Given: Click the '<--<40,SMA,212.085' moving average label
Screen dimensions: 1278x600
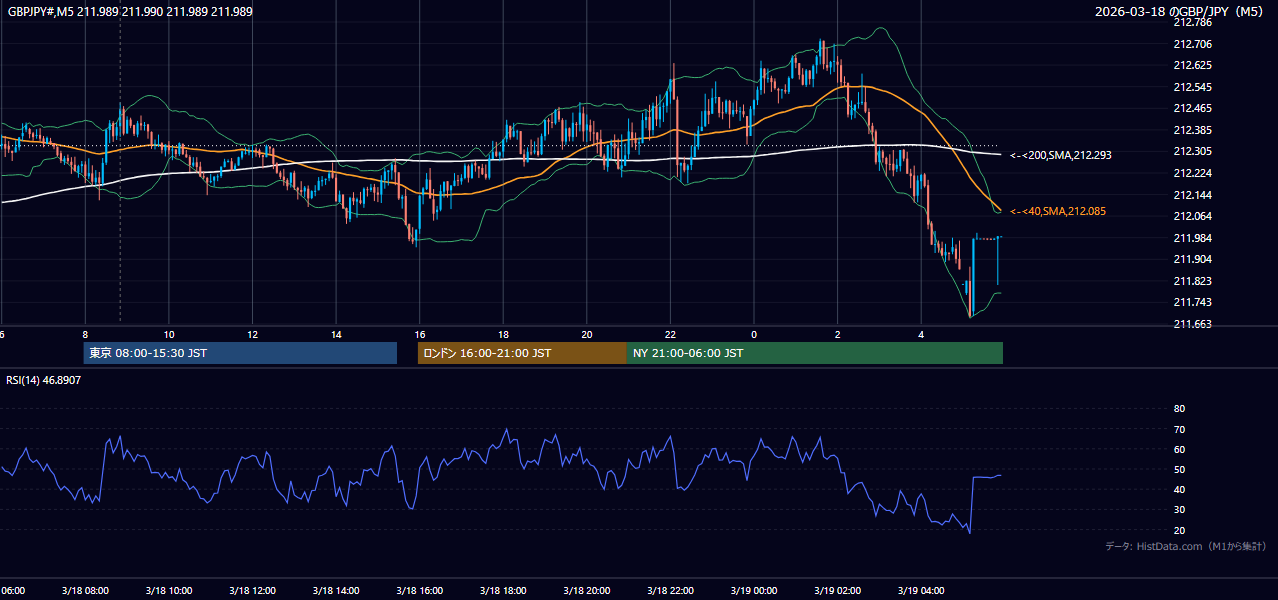Looking at the screenshot, I should [x=1057, y=211].
